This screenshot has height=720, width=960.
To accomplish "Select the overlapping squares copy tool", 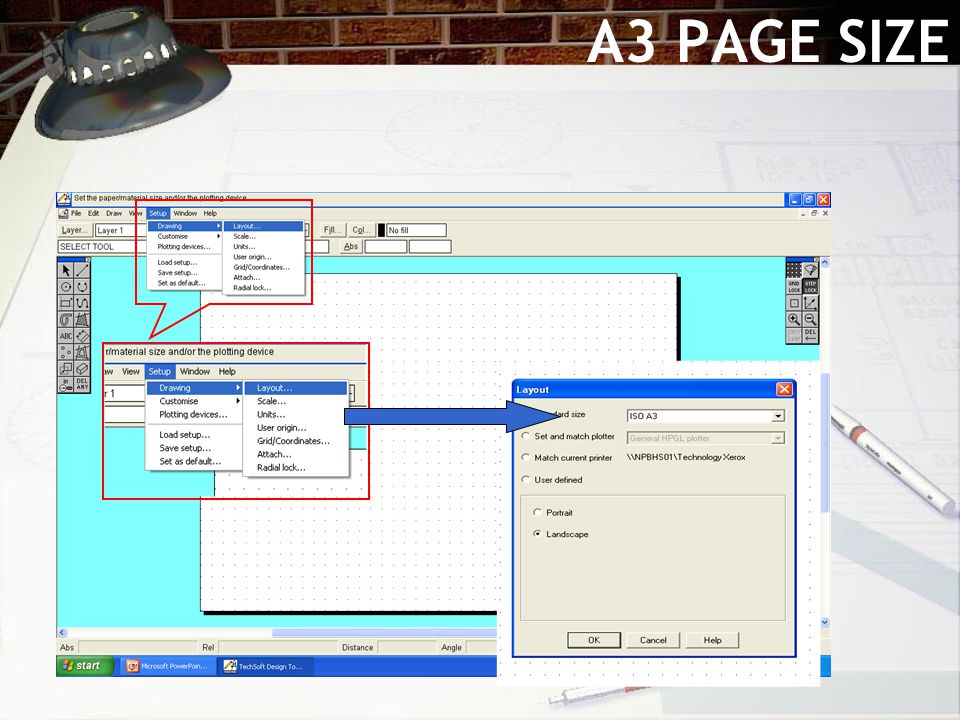I will click(66, 368).
